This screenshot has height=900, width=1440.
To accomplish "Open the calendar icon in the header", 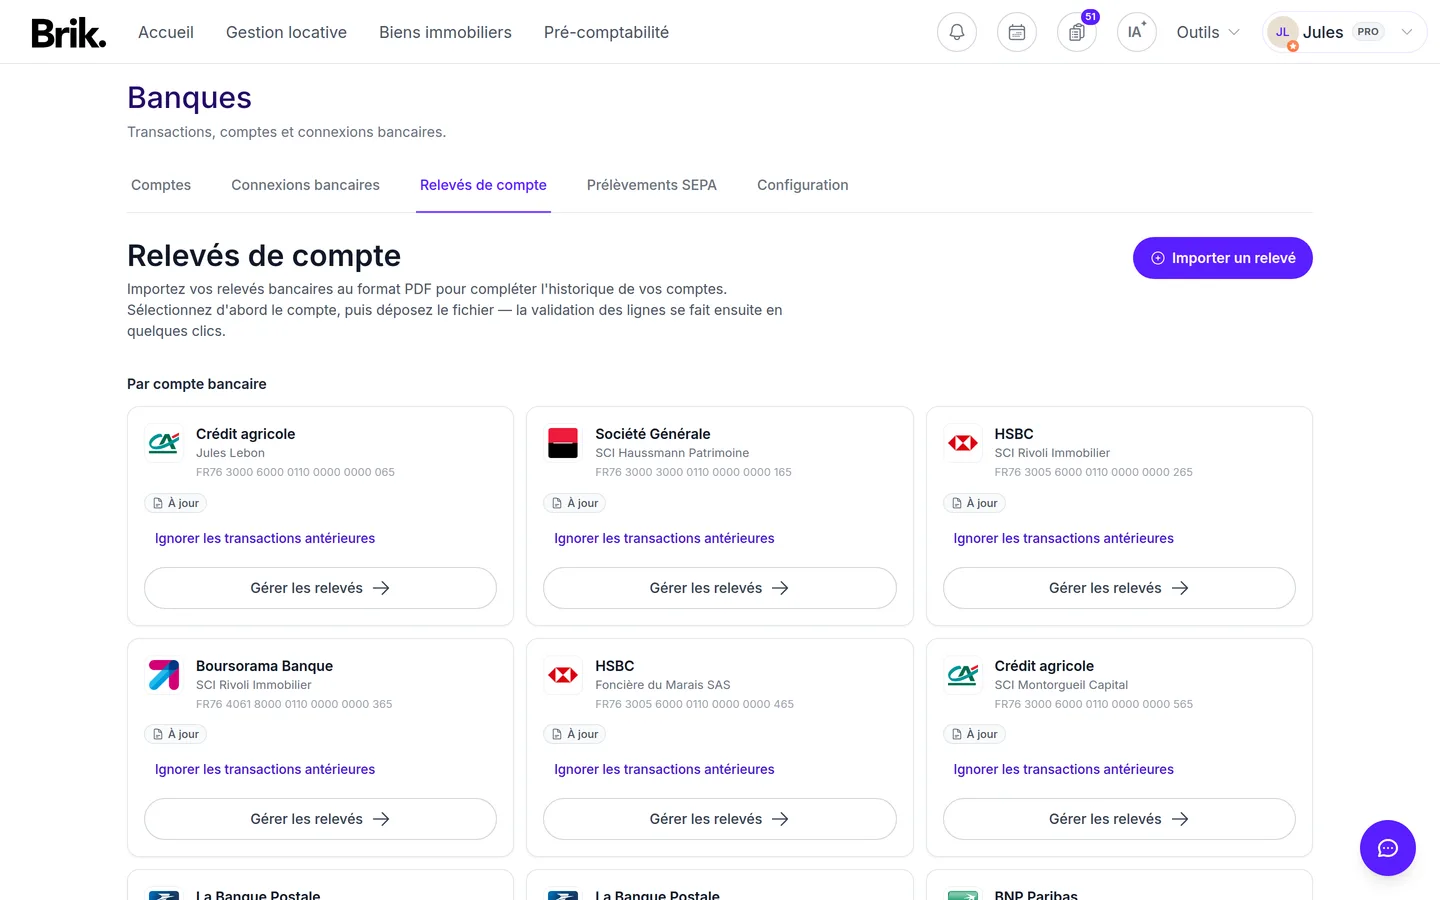I will coord(1017,32).
